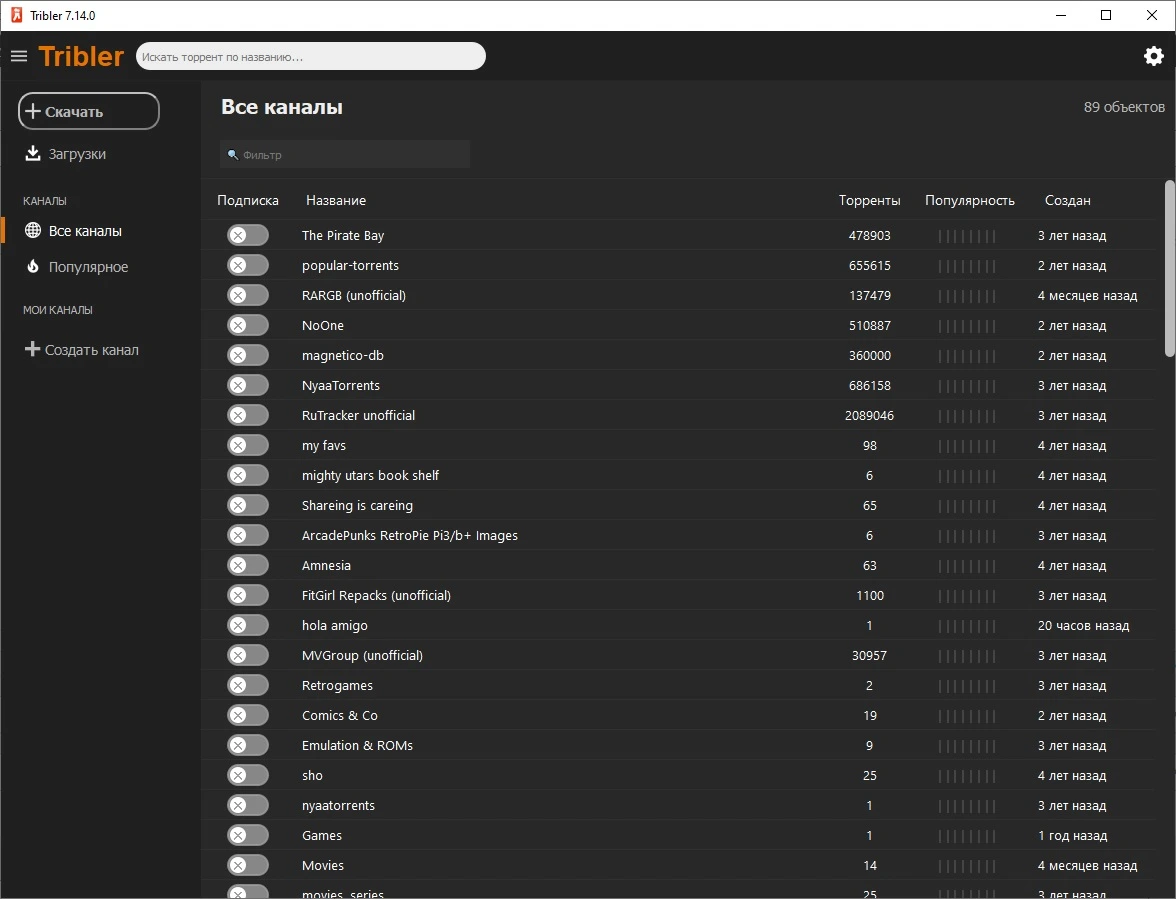The height and width of the screenshot is (899, 1176).
Task: Click the magnifier icon in filter box
Action: coord(232,154)
